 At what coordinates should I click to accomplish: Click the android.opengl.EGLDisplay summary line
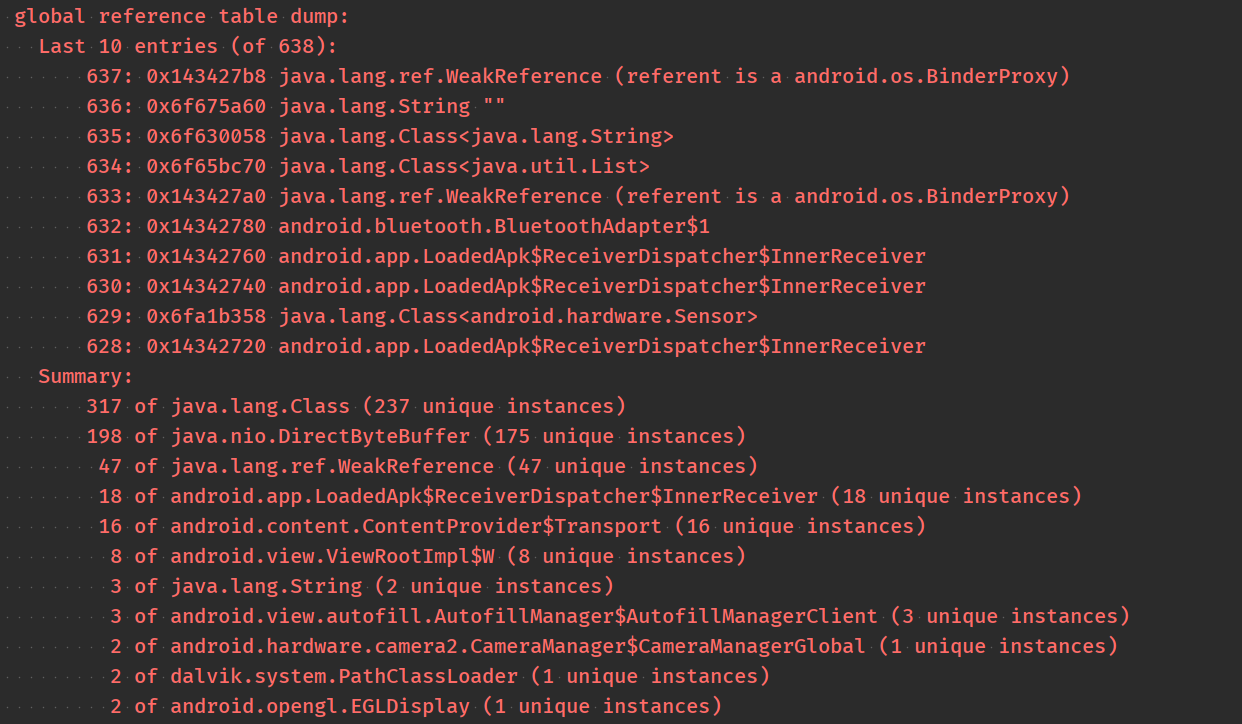(x=416, y=706)
